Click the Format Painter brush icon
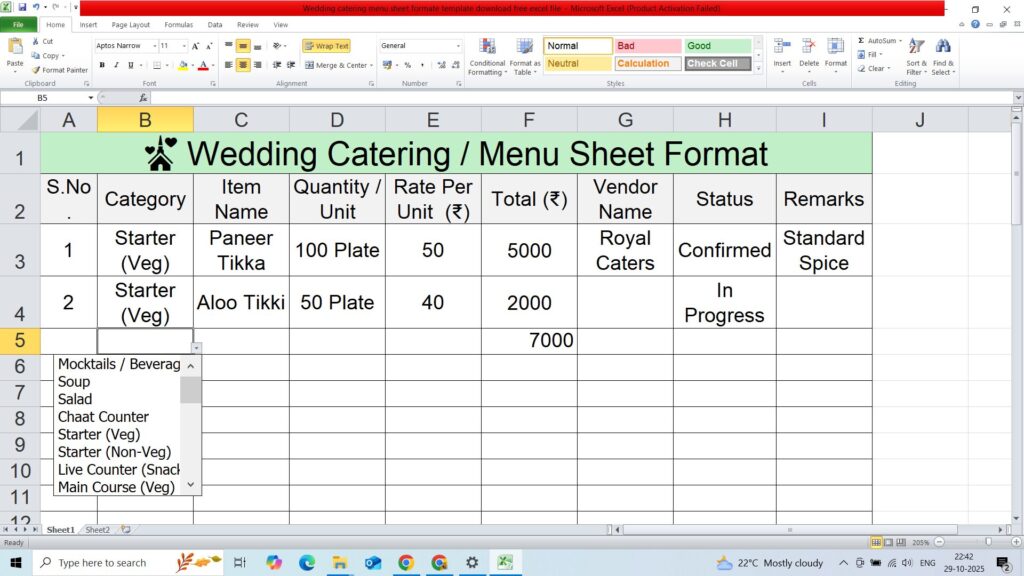 pos(36,70)
